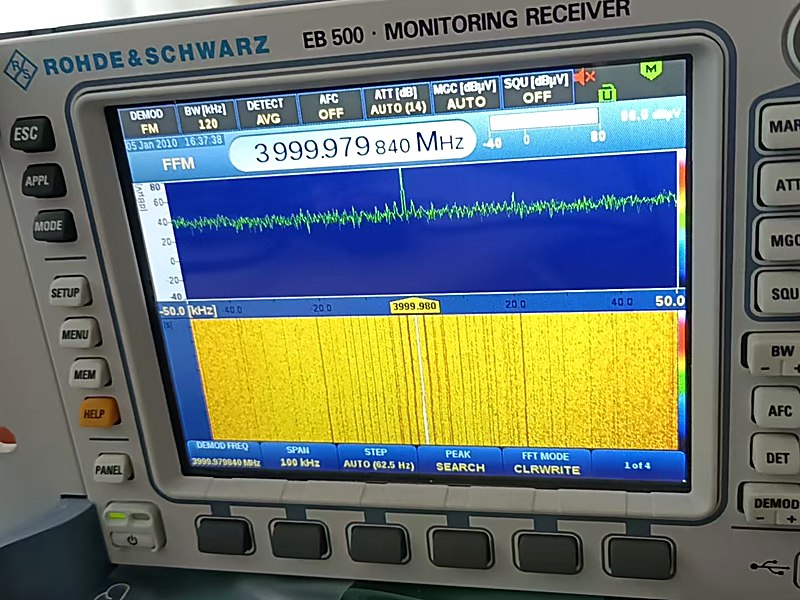Open the ATT [dB] AUTO (14) field
The height and width of the screenshot is (600, 800).
click(397, 101)
